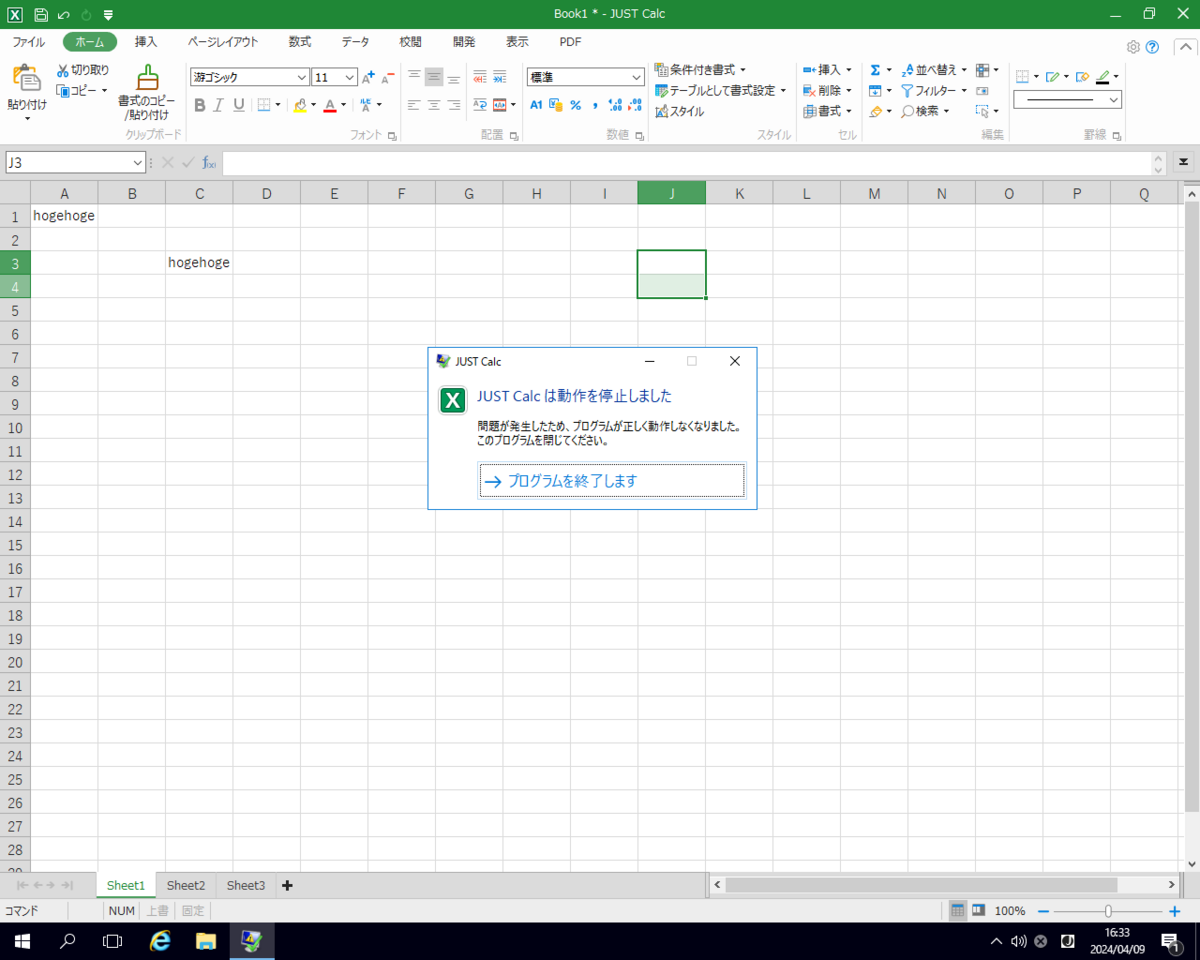This screenshot has width=1200, height=960.
Task: Open File Explorer from the taskbar
Action: point(206,941)
